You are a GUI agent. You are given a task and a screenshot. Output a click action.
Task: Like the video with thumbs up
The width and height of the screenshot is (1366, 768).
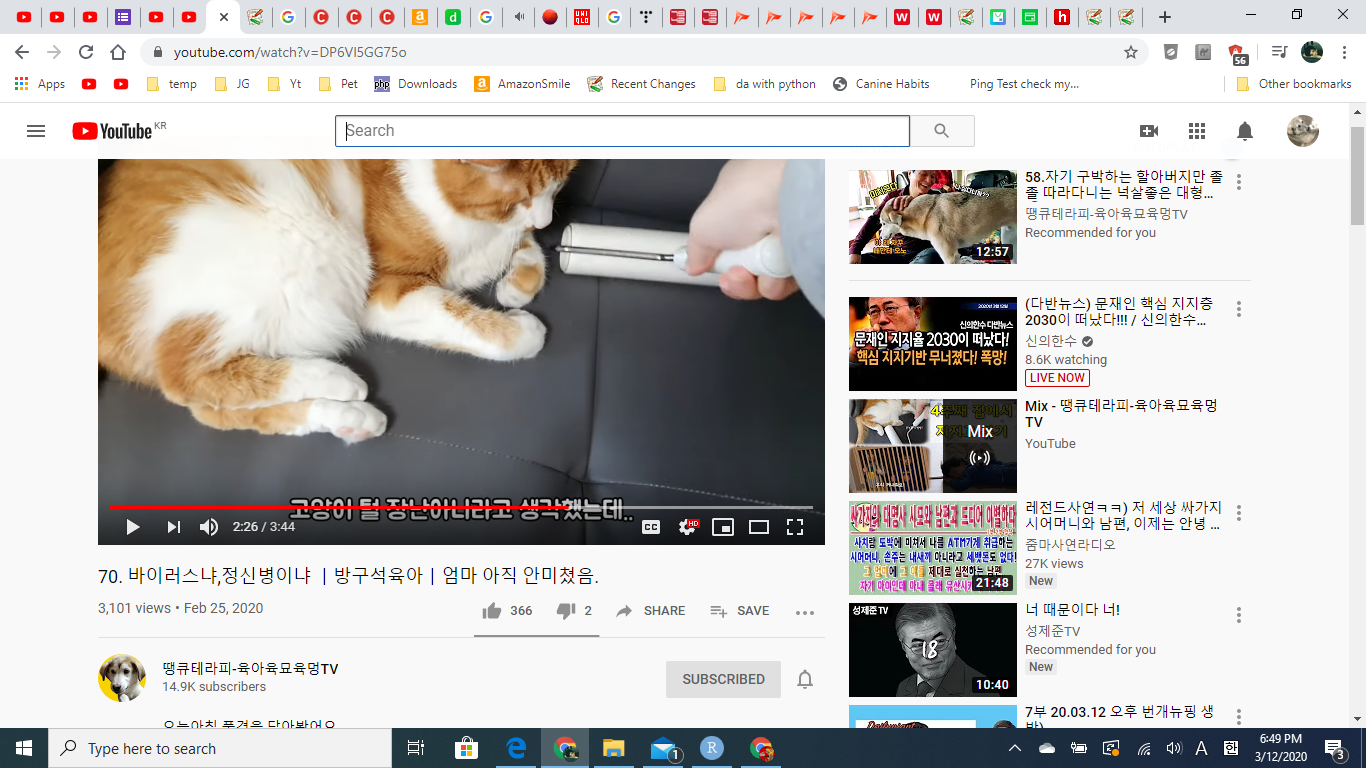click(x=506, y=611)
